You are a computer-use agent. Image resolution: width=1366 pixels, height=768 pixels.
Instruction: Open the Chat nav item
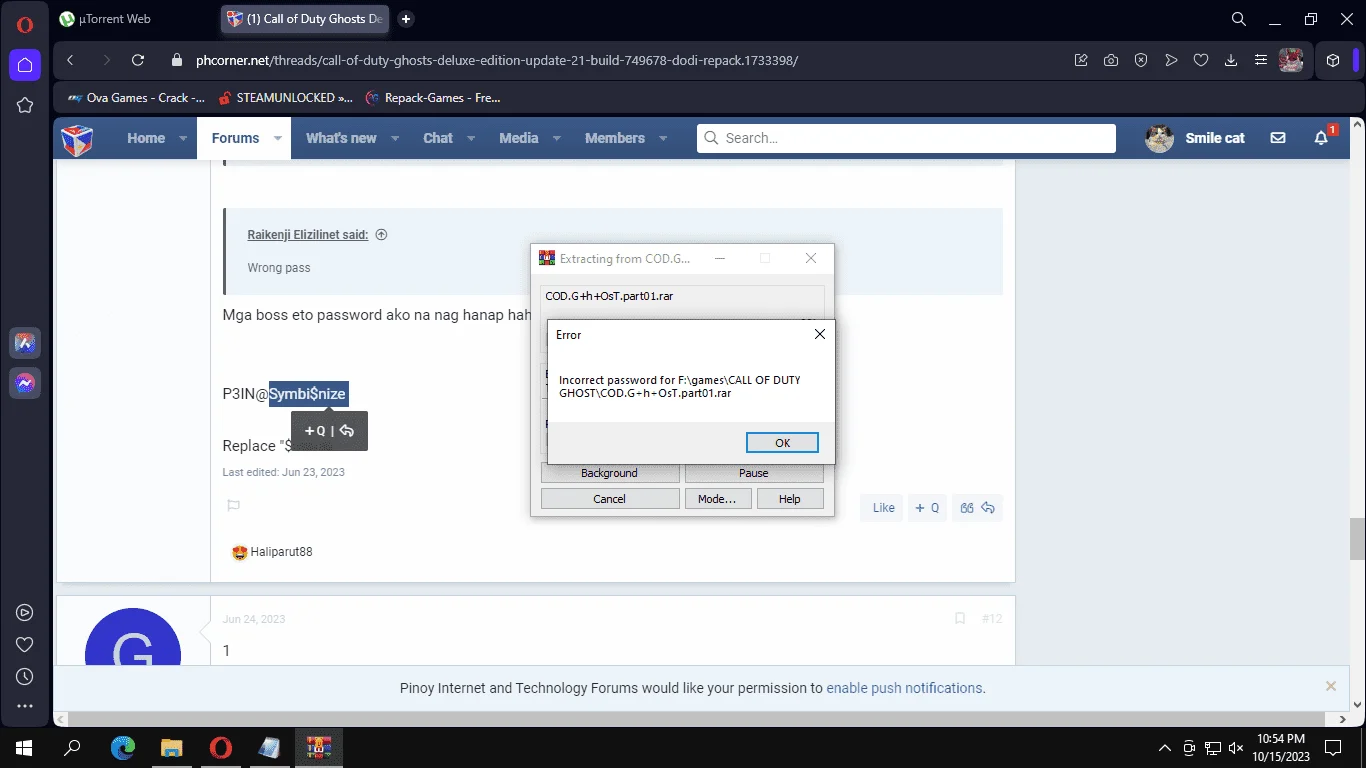pyautogui.click(x=438, y=138)
